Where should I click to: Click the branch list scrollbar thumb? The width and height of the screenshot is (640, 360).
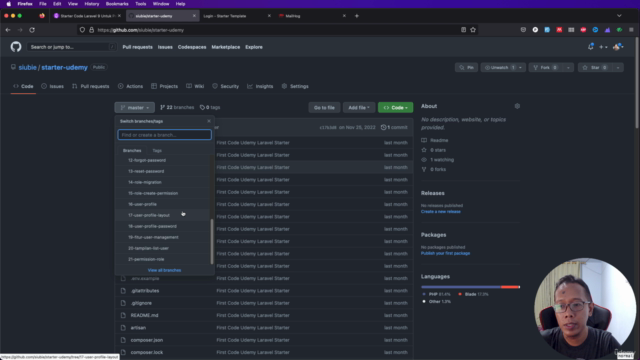[x=212, y=242]
